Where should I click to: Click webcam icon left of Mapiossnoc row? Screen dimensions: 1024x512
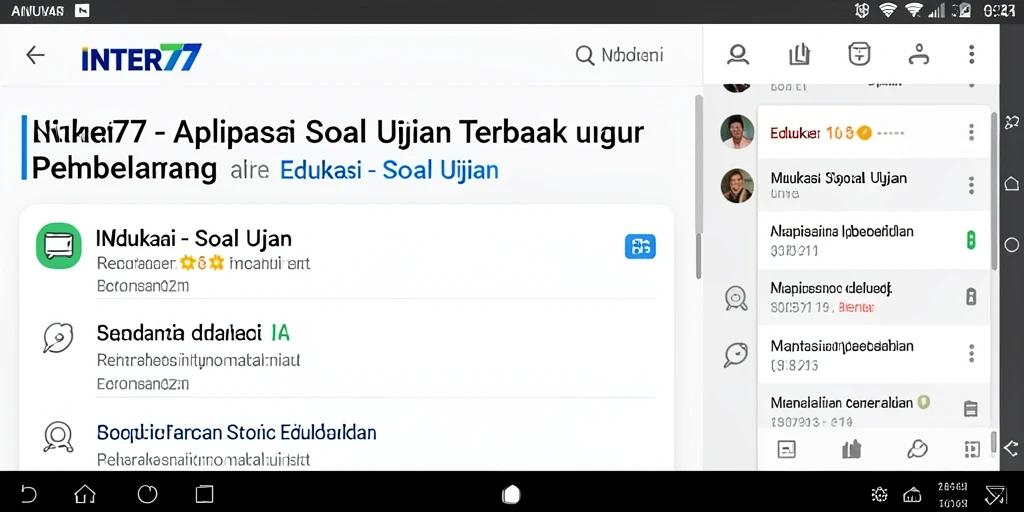tap(737, 298)
